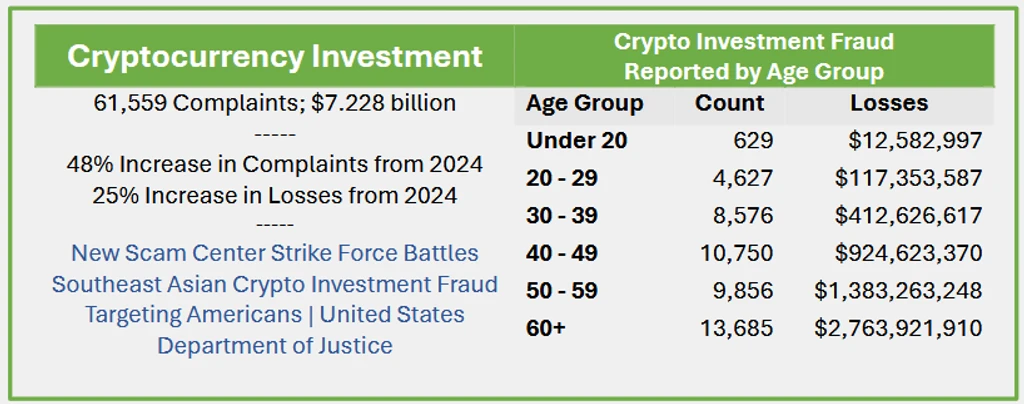Select the 50 - 59 row label
Image resolution: width=1024 pixels, height=404 pixels.
point(562,290)
